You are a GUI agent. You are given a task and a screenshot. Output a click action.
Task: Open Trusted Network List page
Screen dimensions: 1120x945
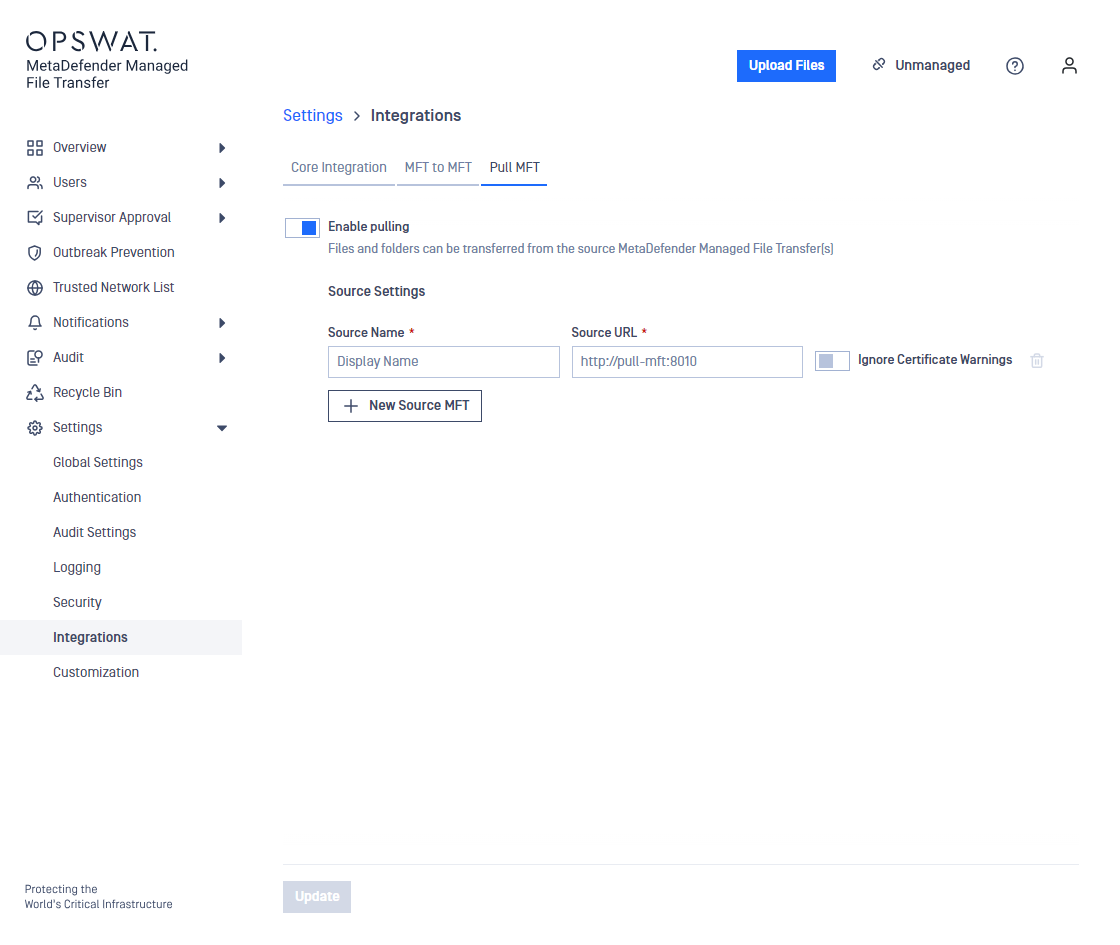[x=114, y=288]
